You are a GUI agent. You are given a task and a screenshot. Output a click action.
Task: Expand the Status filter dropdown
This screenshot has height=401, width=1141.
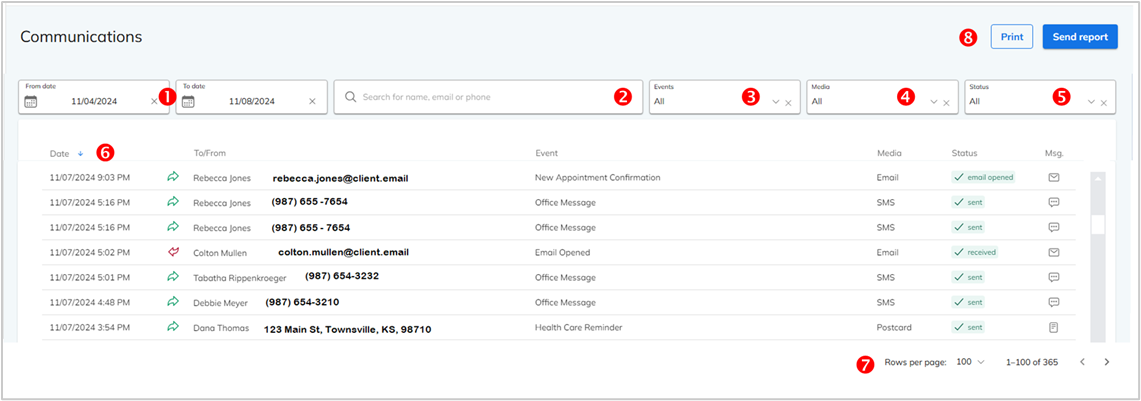pyautogui.click(x=1091, y=102)
